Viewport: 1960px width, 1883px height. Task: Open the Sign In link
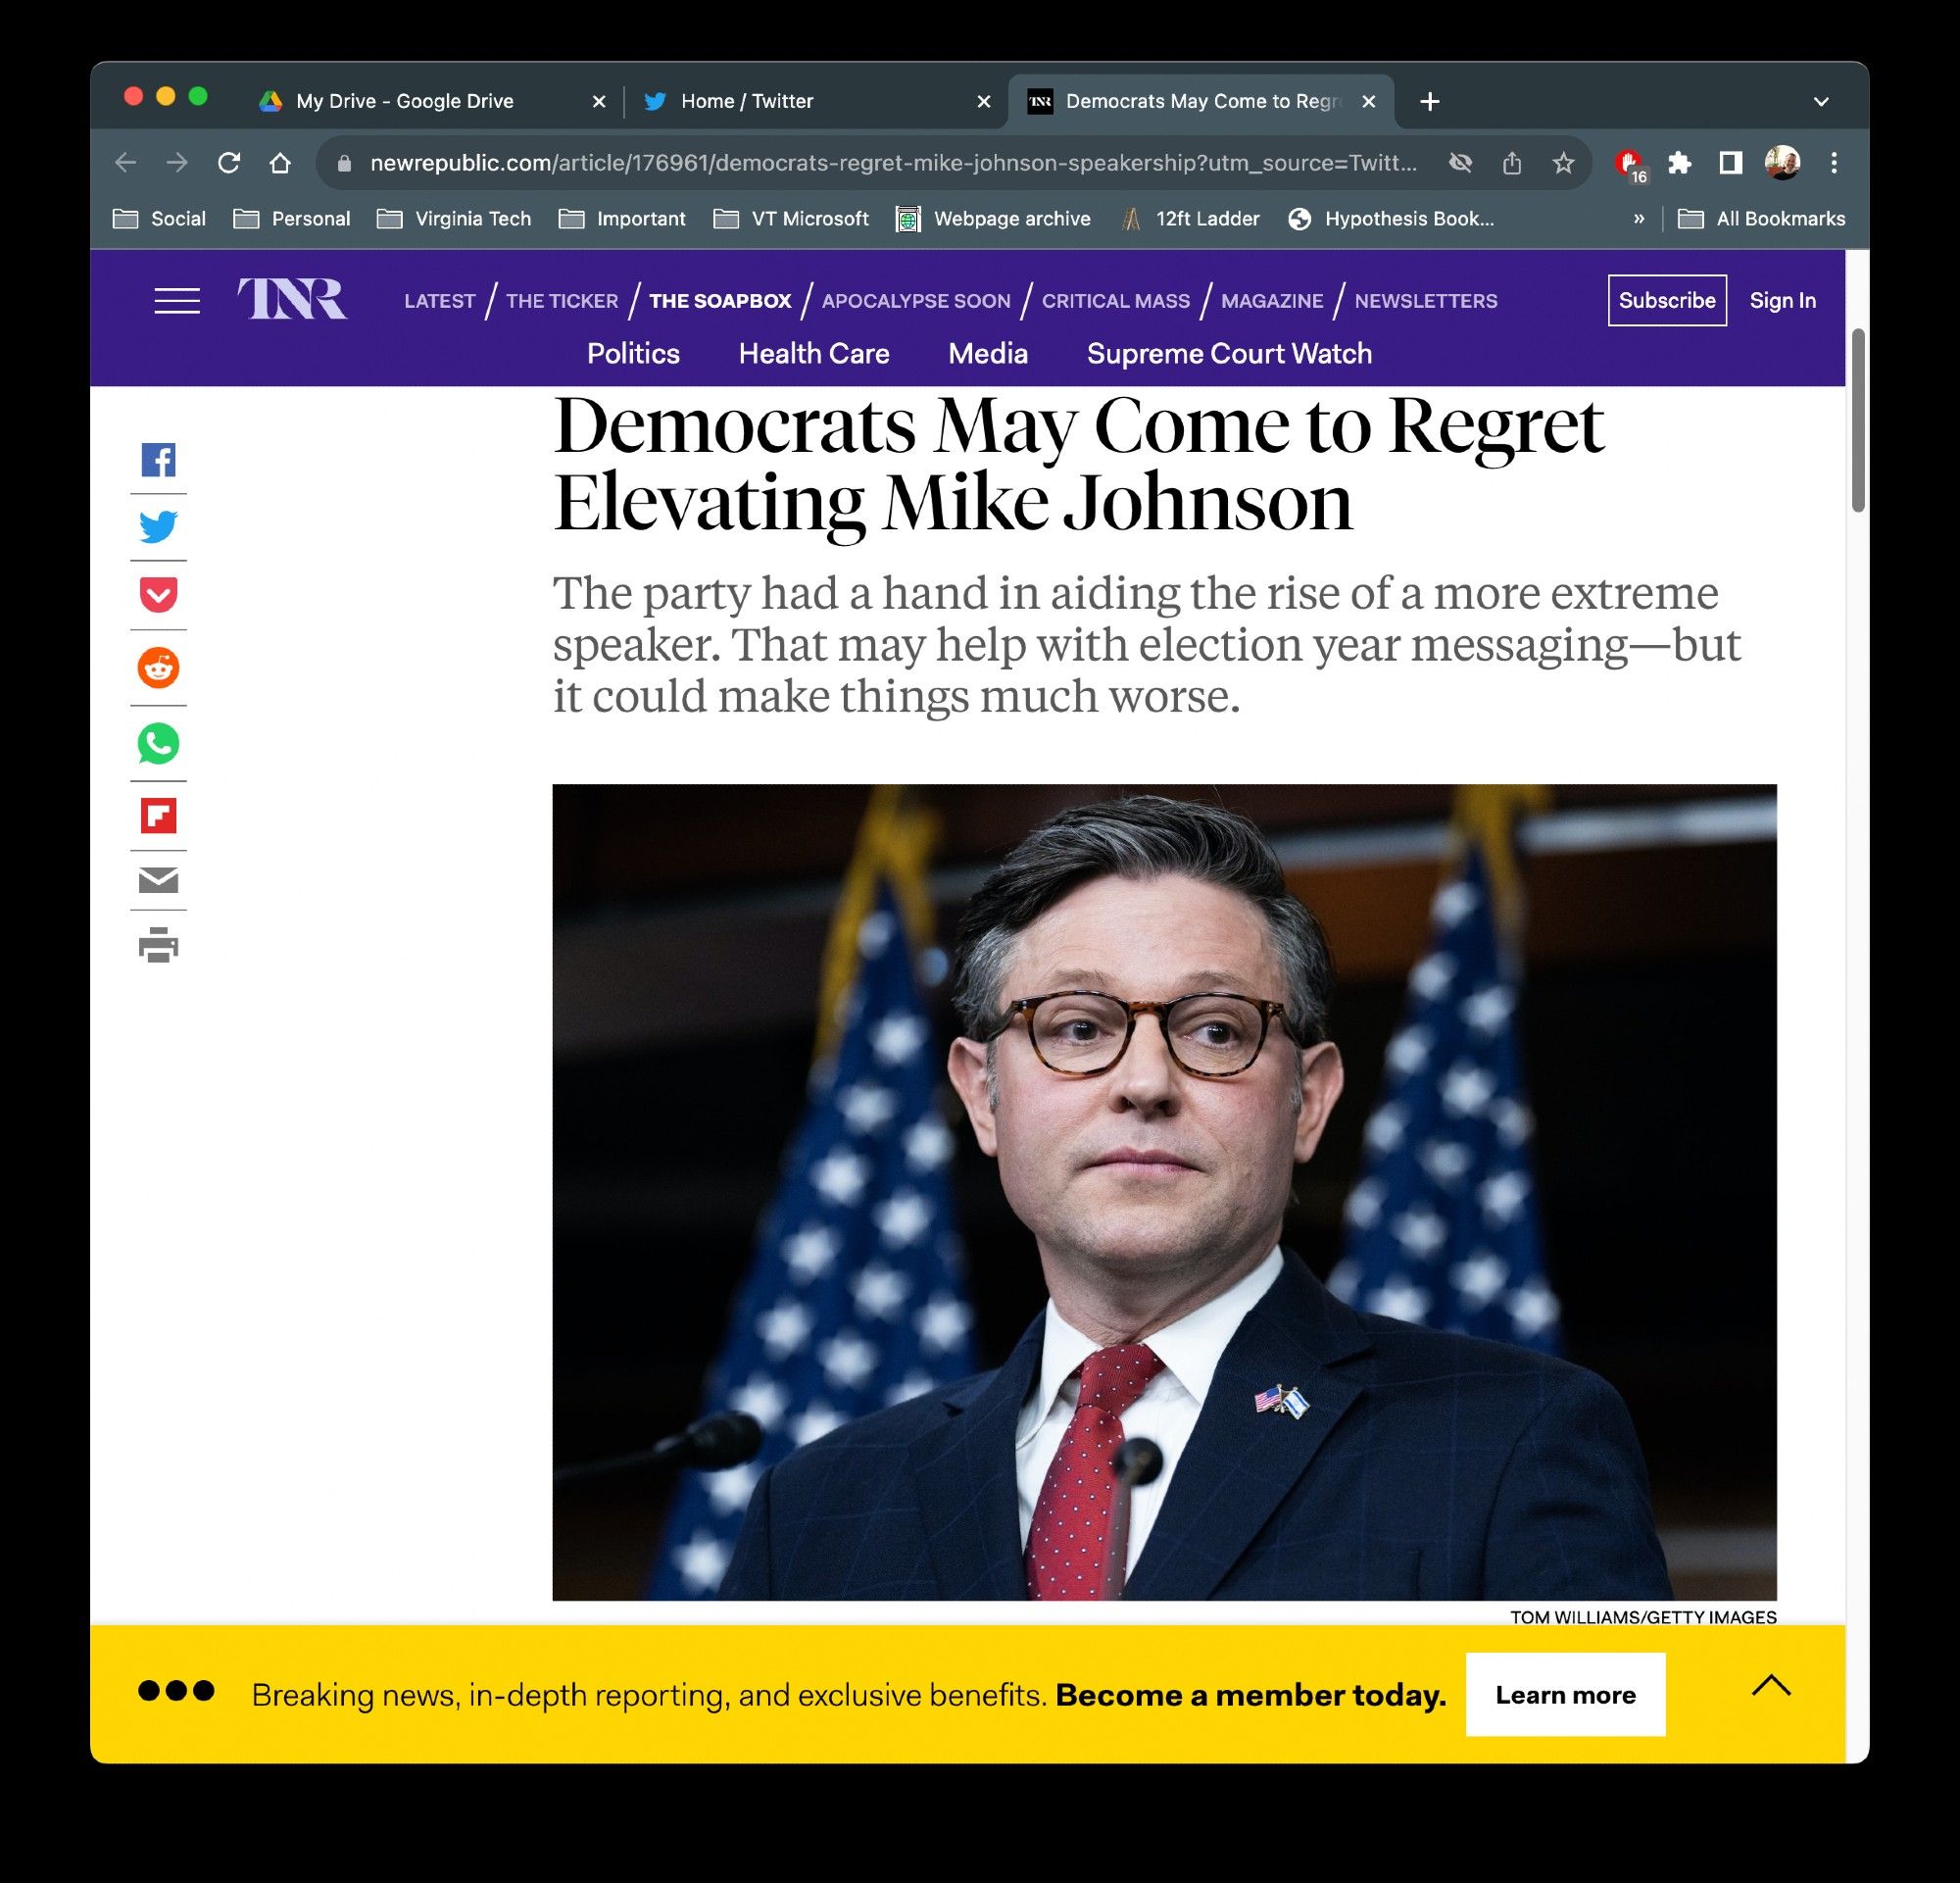(1784, 299)
